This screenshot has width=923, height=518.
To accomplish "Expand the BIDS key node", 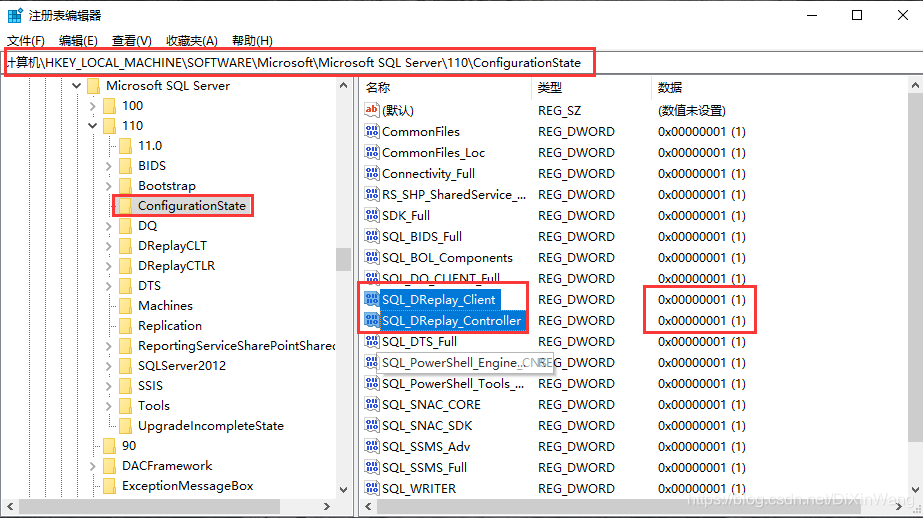I will (108, 166).
